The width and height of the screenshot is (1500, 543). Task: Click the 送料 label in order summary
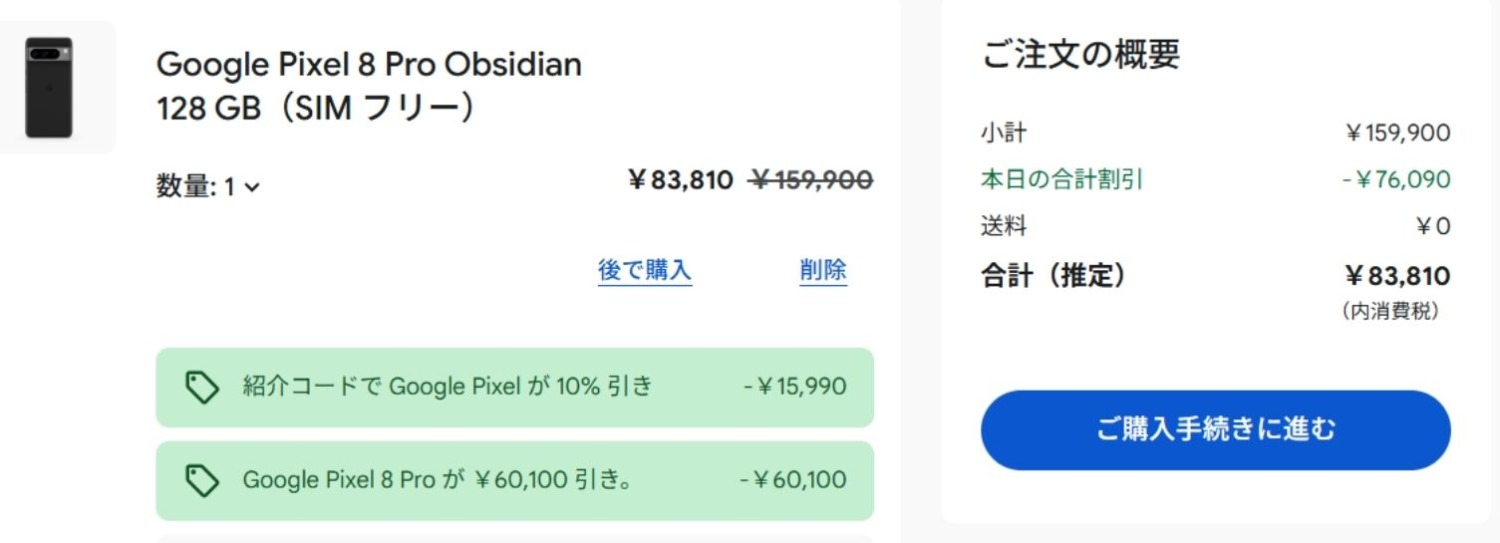1003,226
